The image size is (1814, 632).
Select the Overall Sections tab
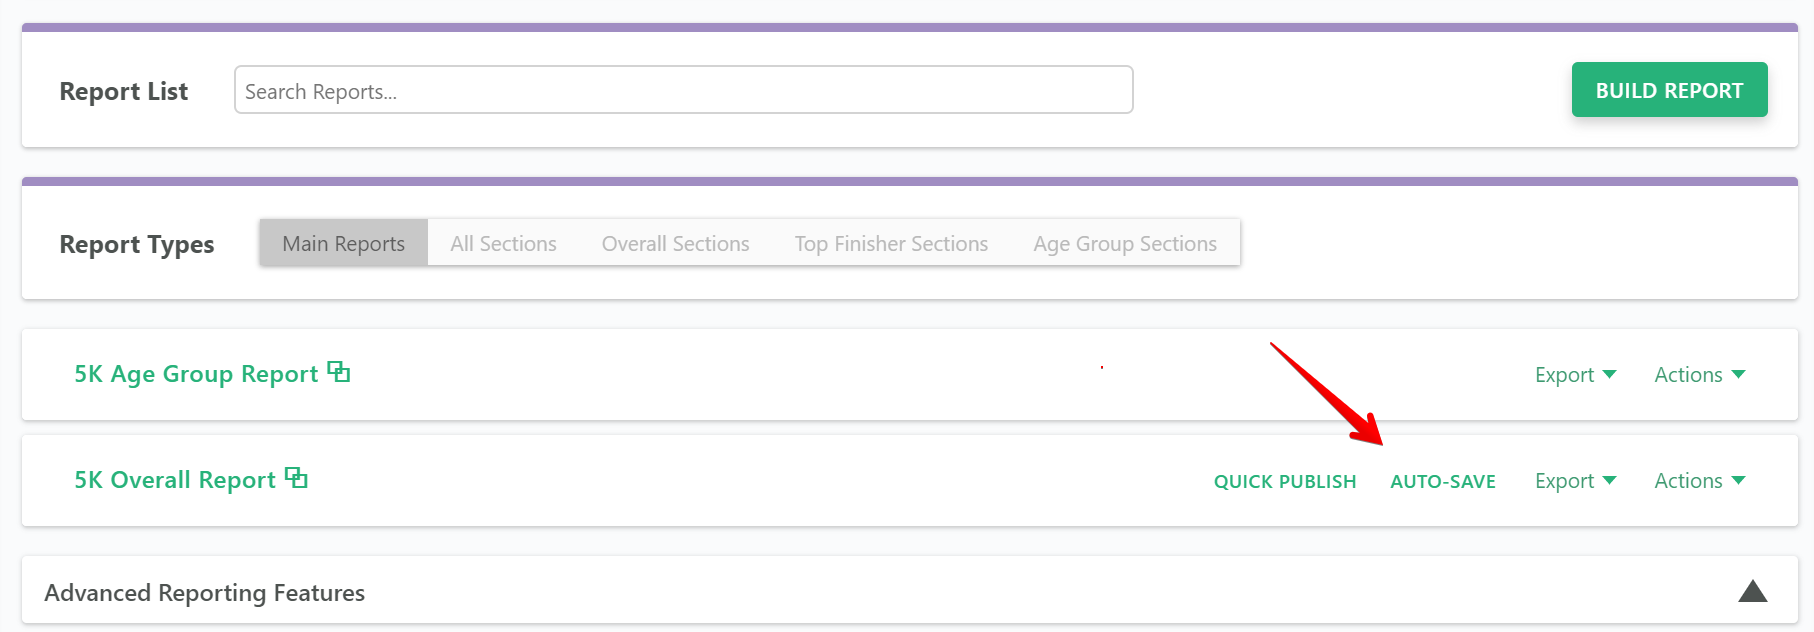click(674, 242)
